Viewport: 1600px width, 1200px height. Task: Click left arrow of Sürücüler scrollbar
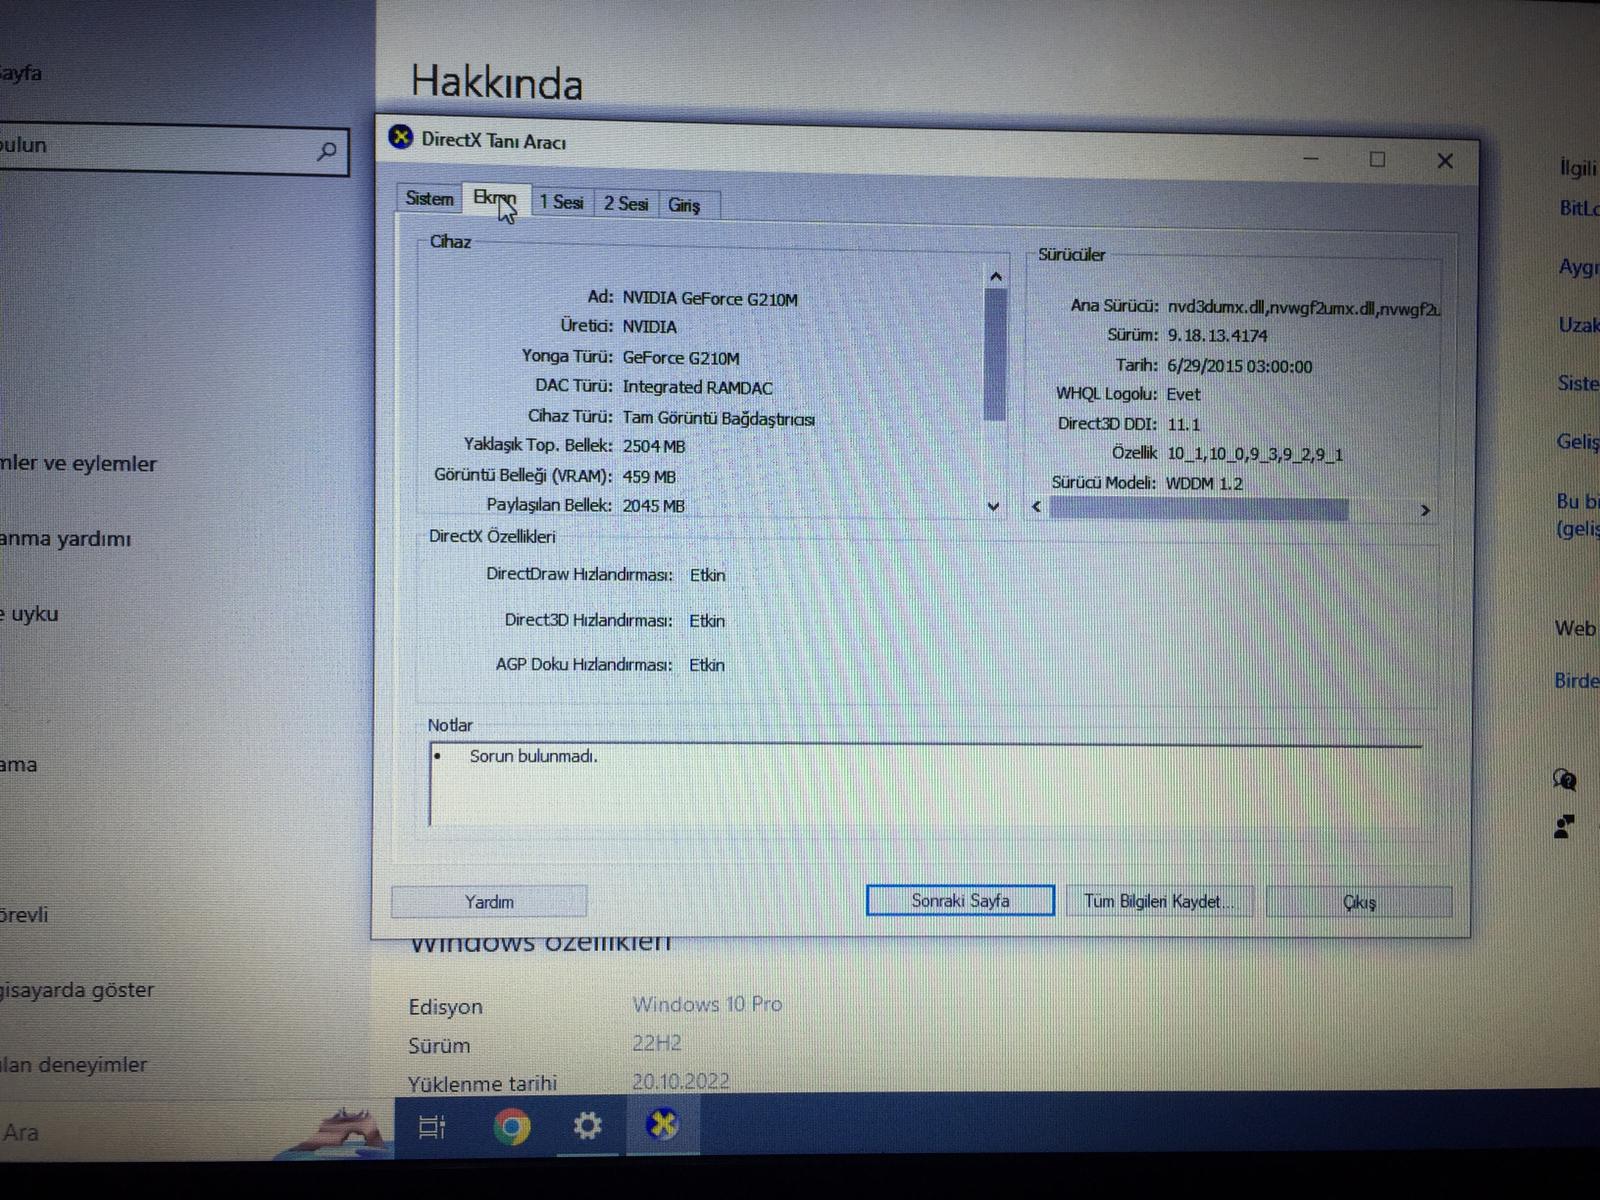point(1037,507)
